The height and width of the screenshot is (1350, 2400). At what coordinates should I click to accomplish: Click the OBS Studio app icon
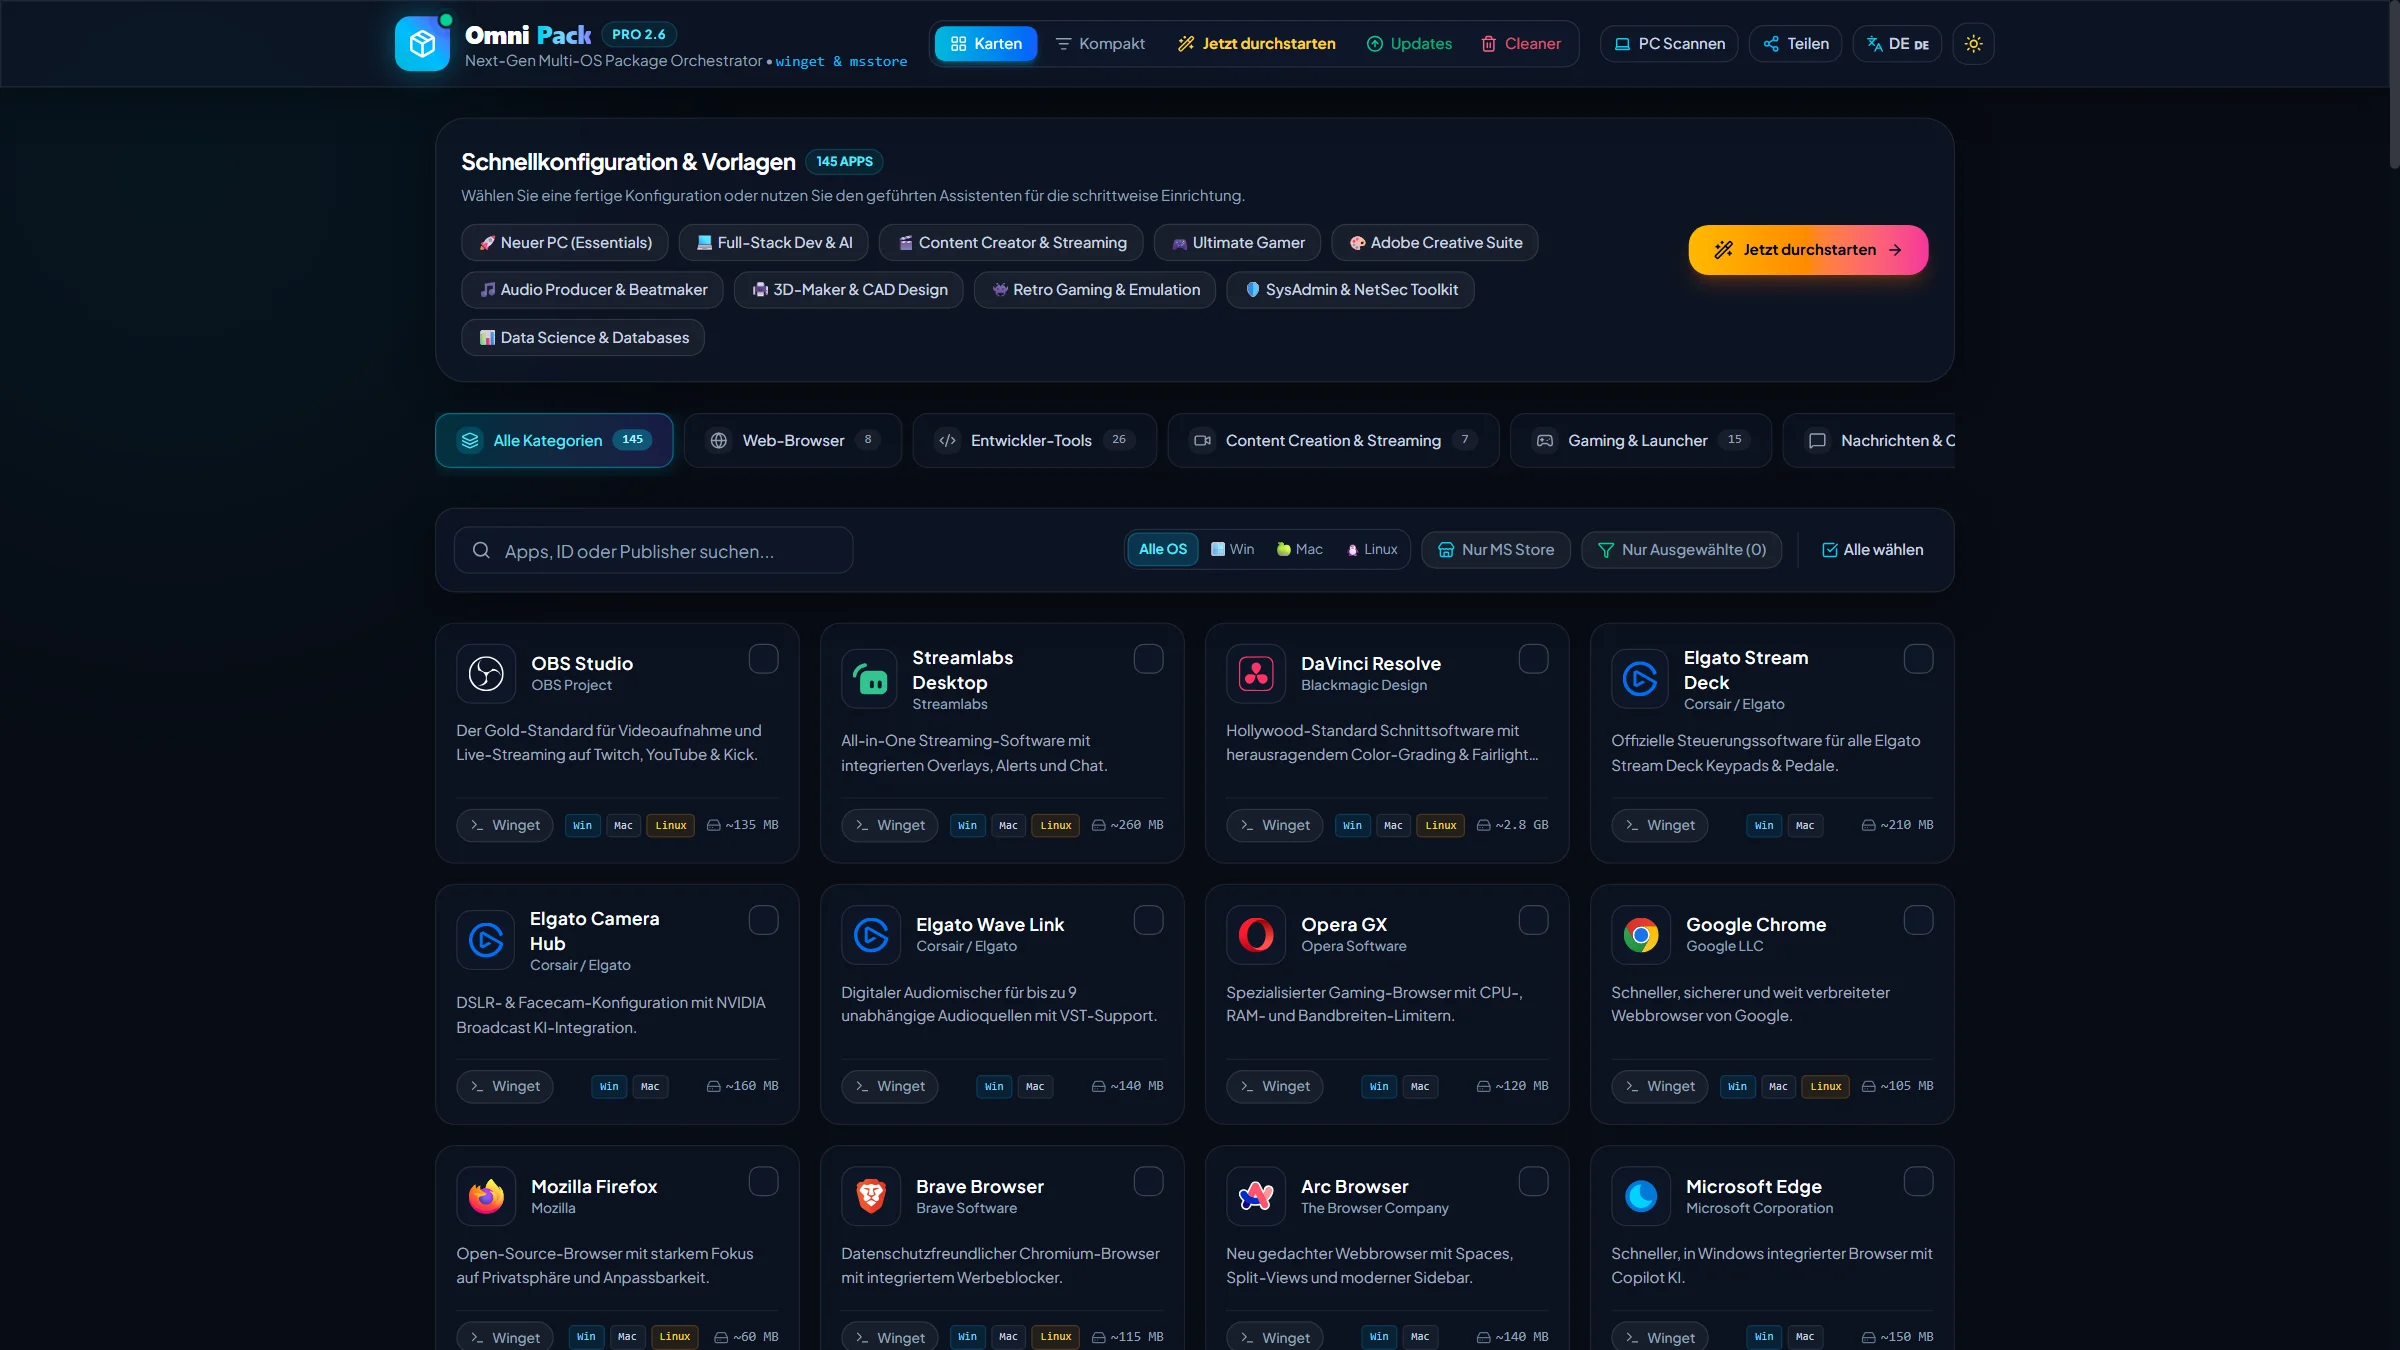coord(486,673)
